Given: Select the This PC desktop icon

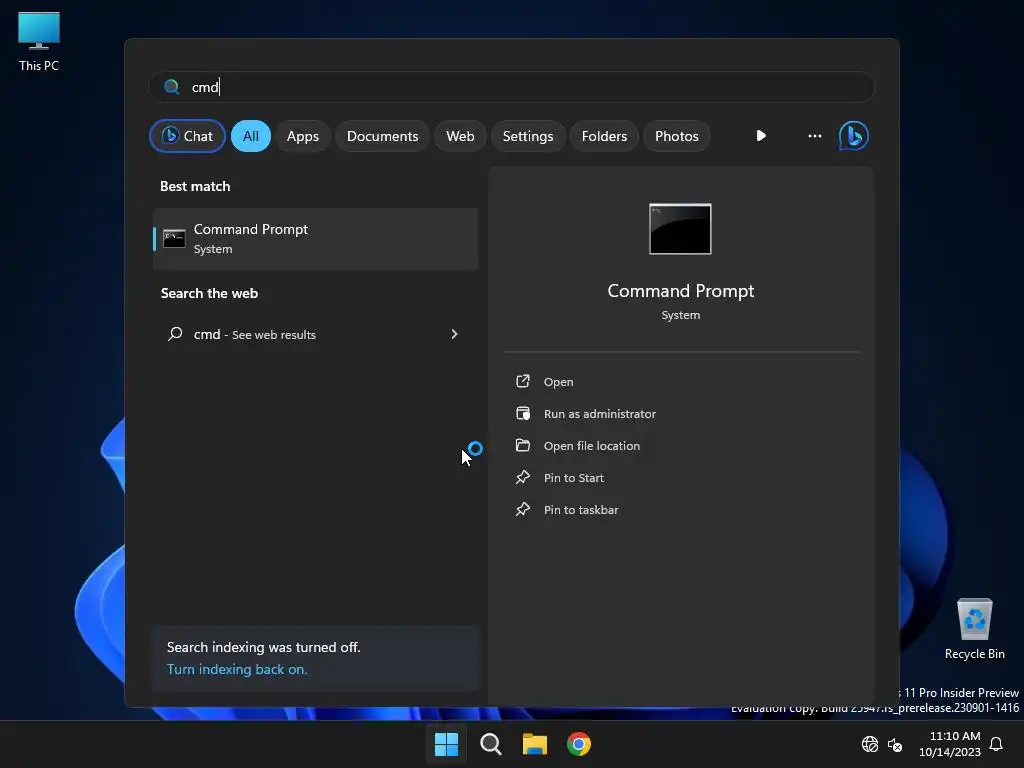Looking at the screenshot, I should pyautogui.click(x=39, y=42).
